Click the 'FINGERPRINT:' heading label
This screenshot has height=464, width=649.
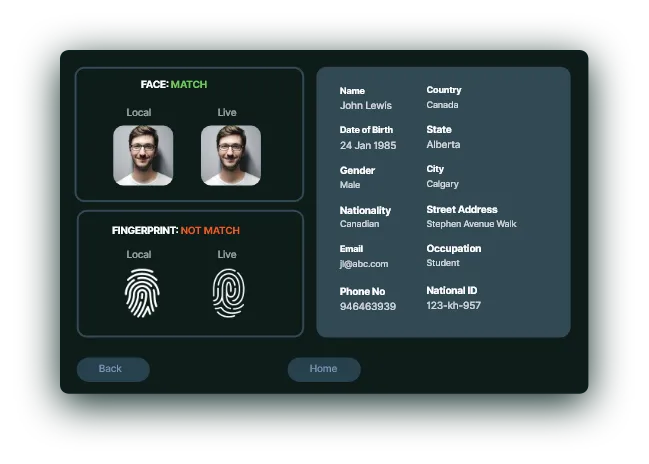tap(145, 231)
